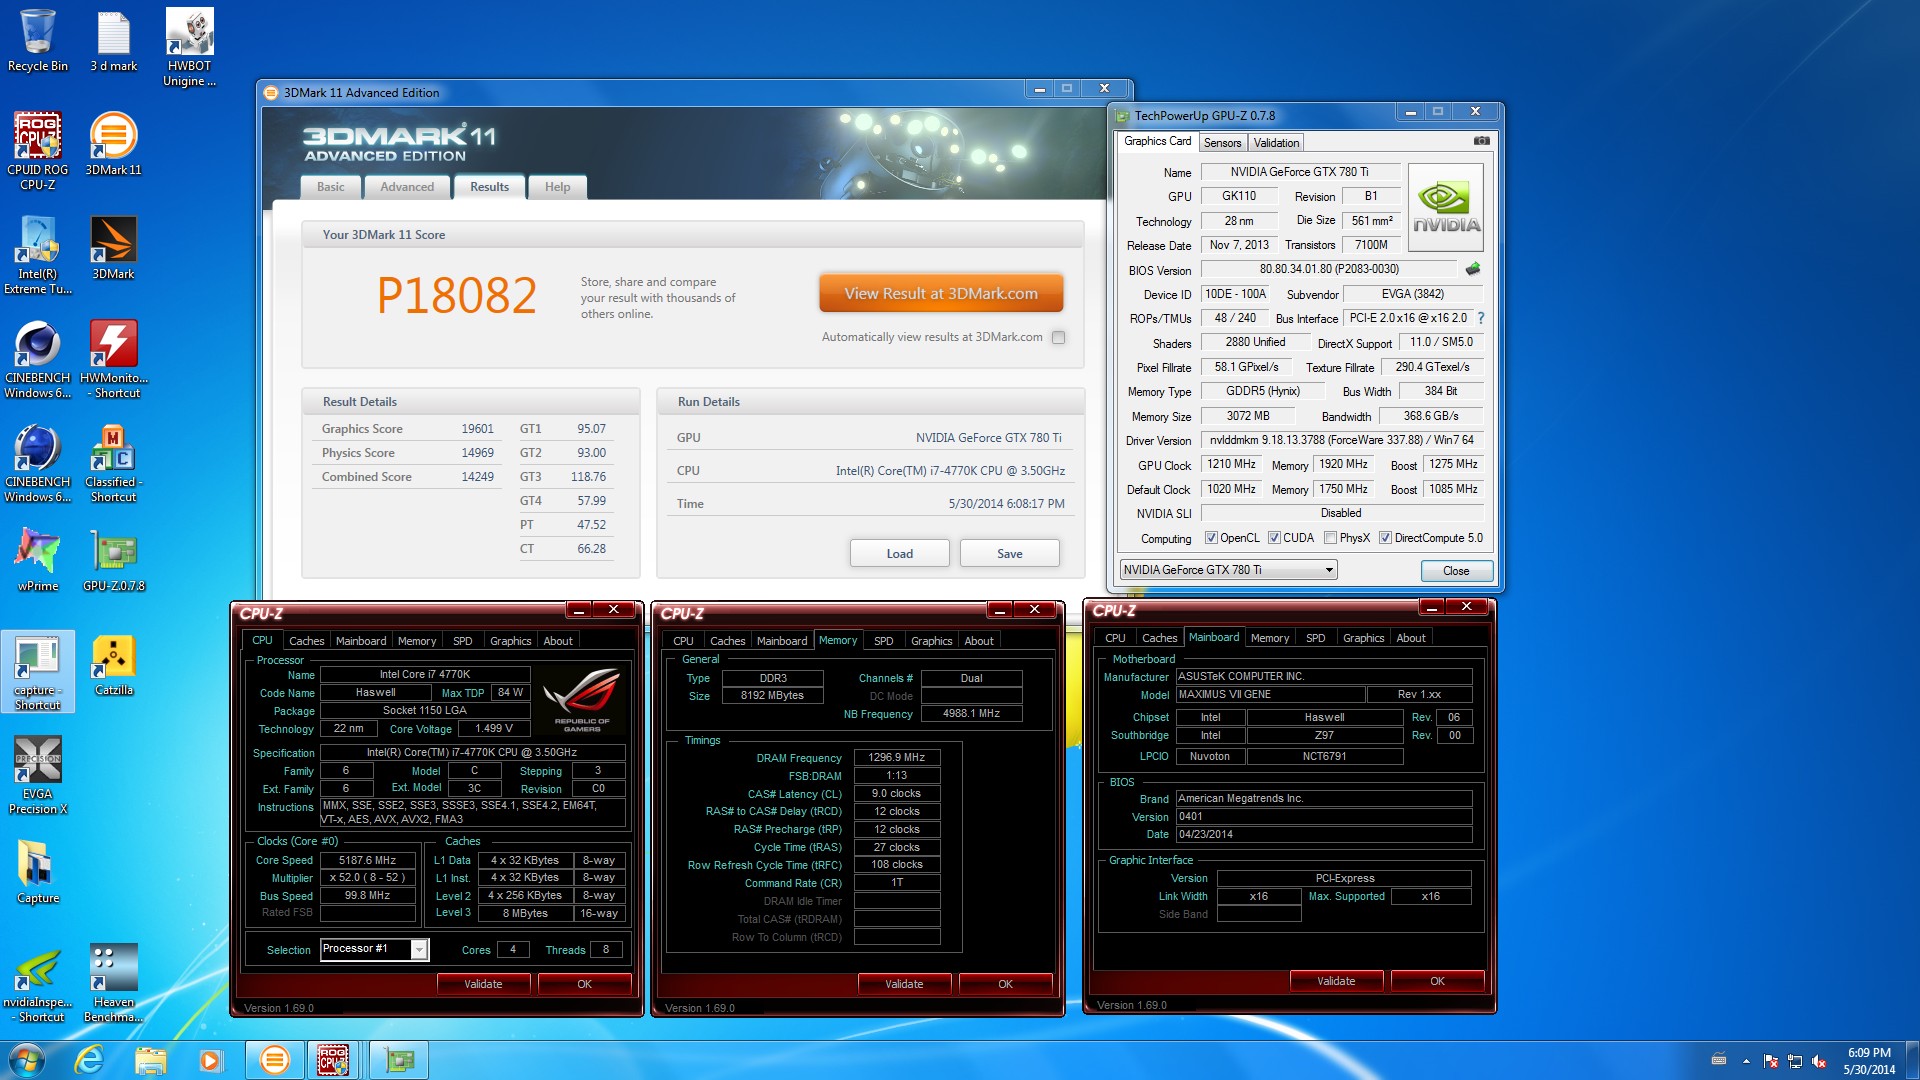Switch to ROG CPU-Z taskbar button

(334, 1060)
